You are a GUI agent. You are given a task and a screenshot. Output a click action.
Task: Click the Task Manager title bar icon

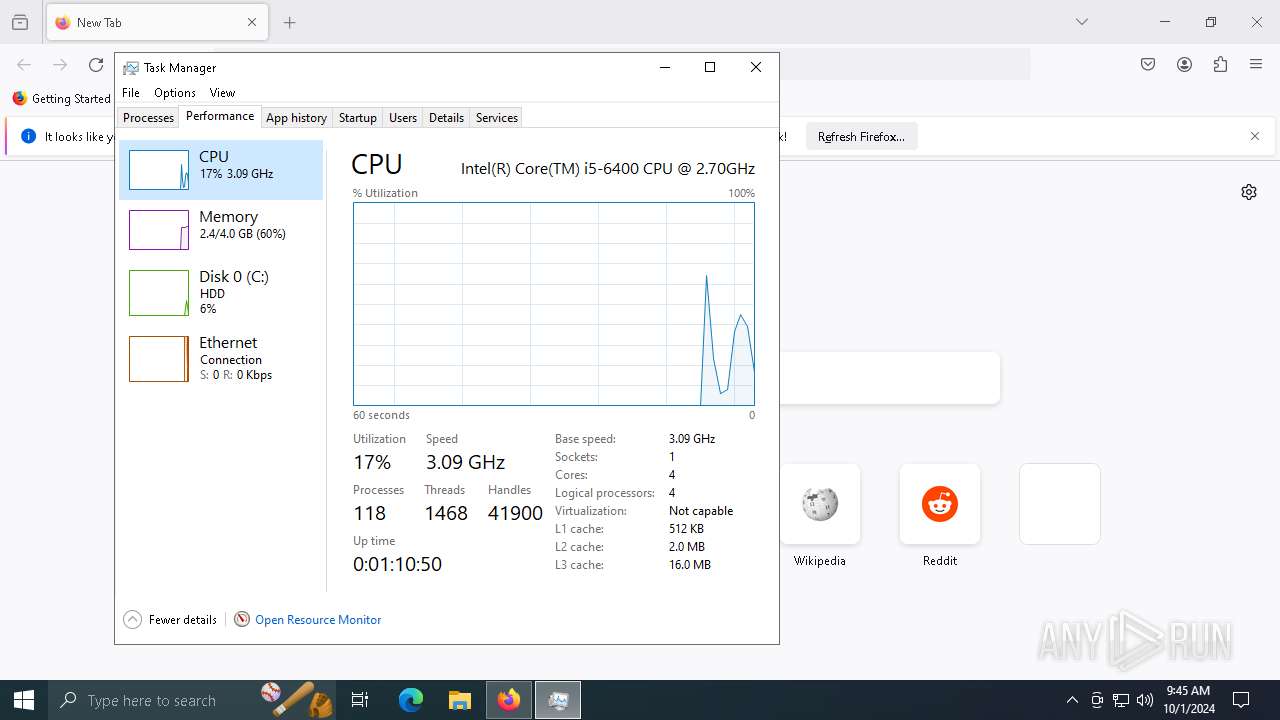(131, 68)
